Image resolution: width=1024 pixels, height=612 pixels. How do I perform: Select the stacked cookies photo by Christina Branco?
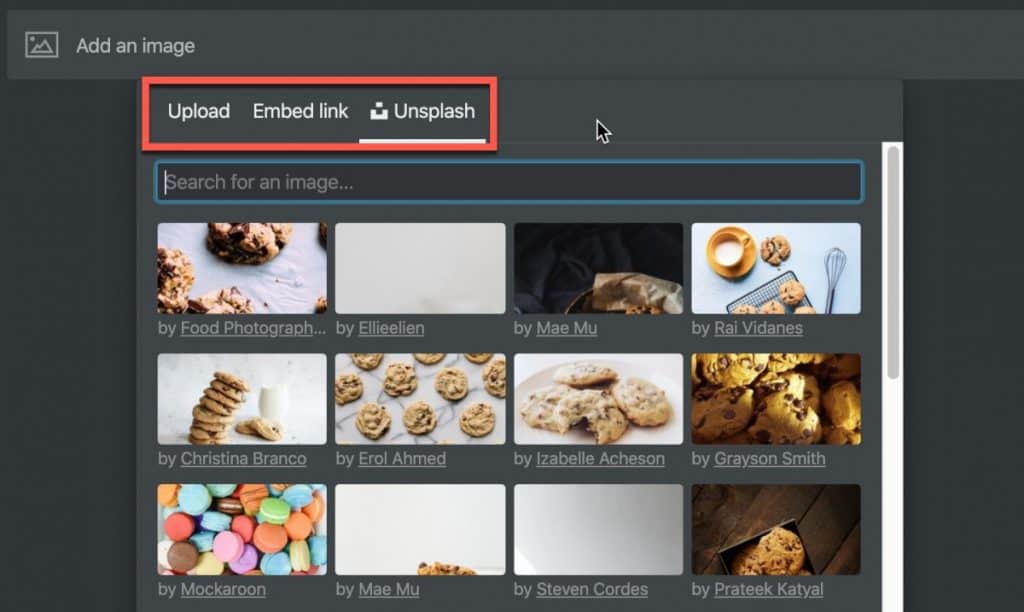pyautogui.click(x=242, y=398)
